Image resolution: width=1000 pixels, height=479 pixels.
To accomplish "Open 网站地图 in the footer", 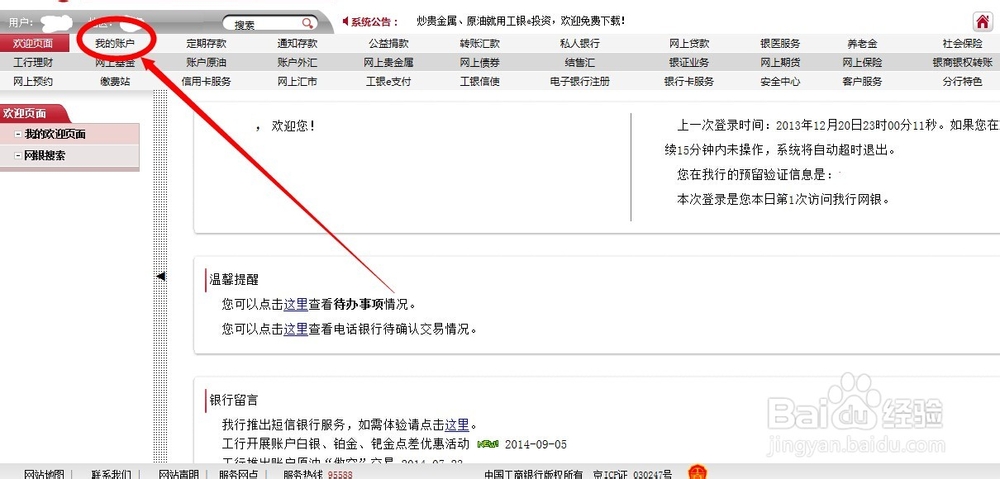I will [44, 474].
